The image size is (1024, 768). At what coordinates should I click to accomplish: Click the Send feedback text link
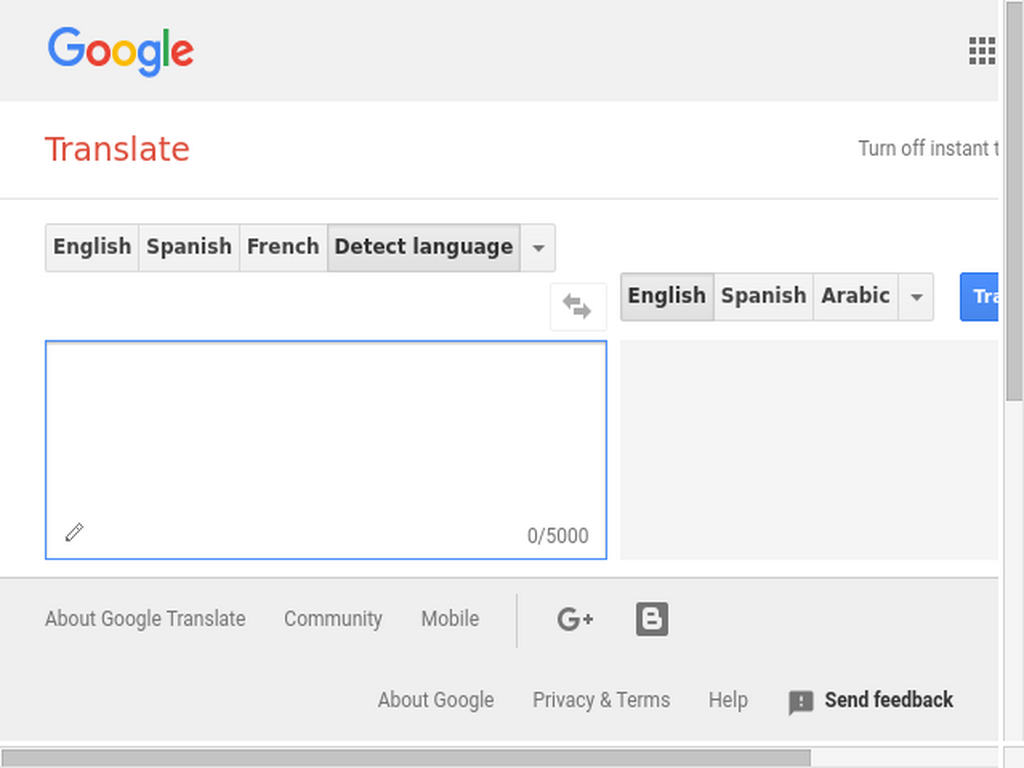889,700
